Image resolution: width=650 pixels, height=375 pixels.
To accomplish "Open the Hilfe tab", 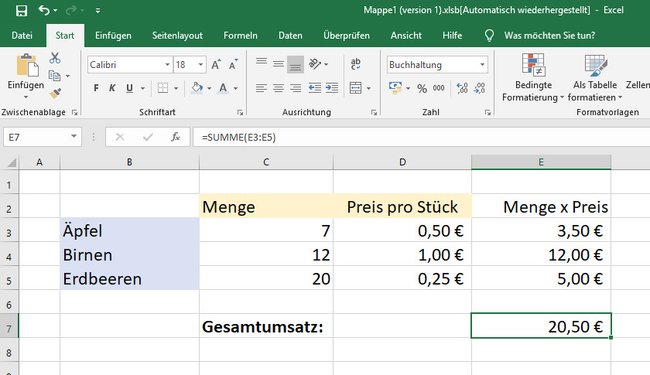I will (x=452, y=36).
